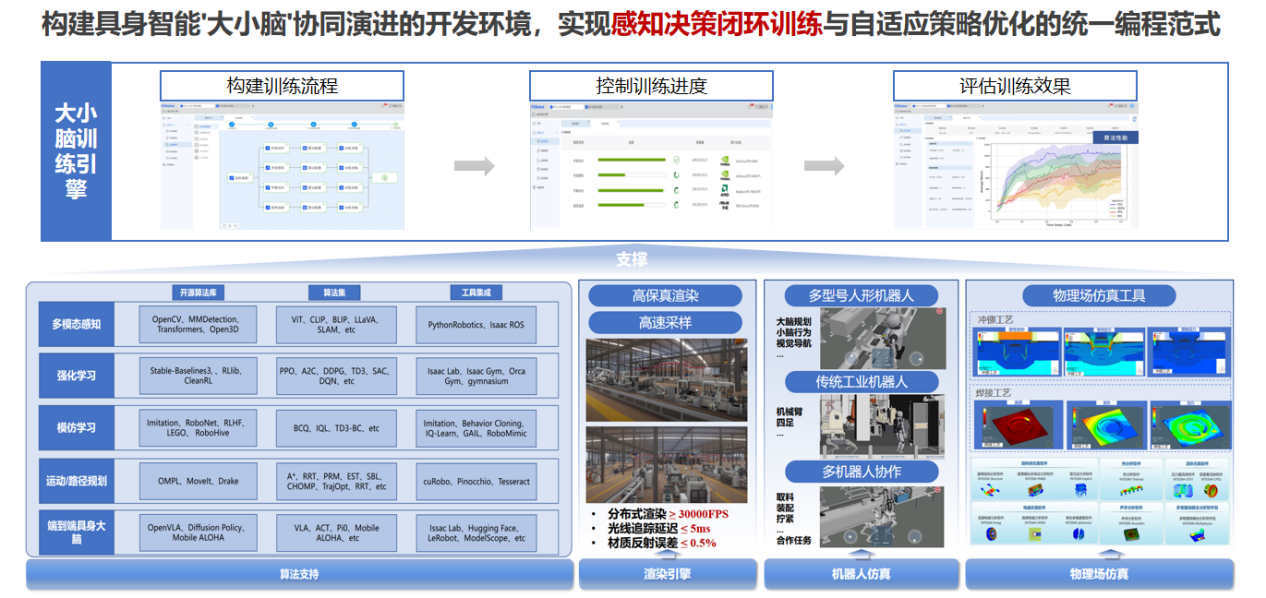Click the gray arrow after the 构建训练流程 screenshot
This screenshot has height=598, width=1266.
click(482, 166)
